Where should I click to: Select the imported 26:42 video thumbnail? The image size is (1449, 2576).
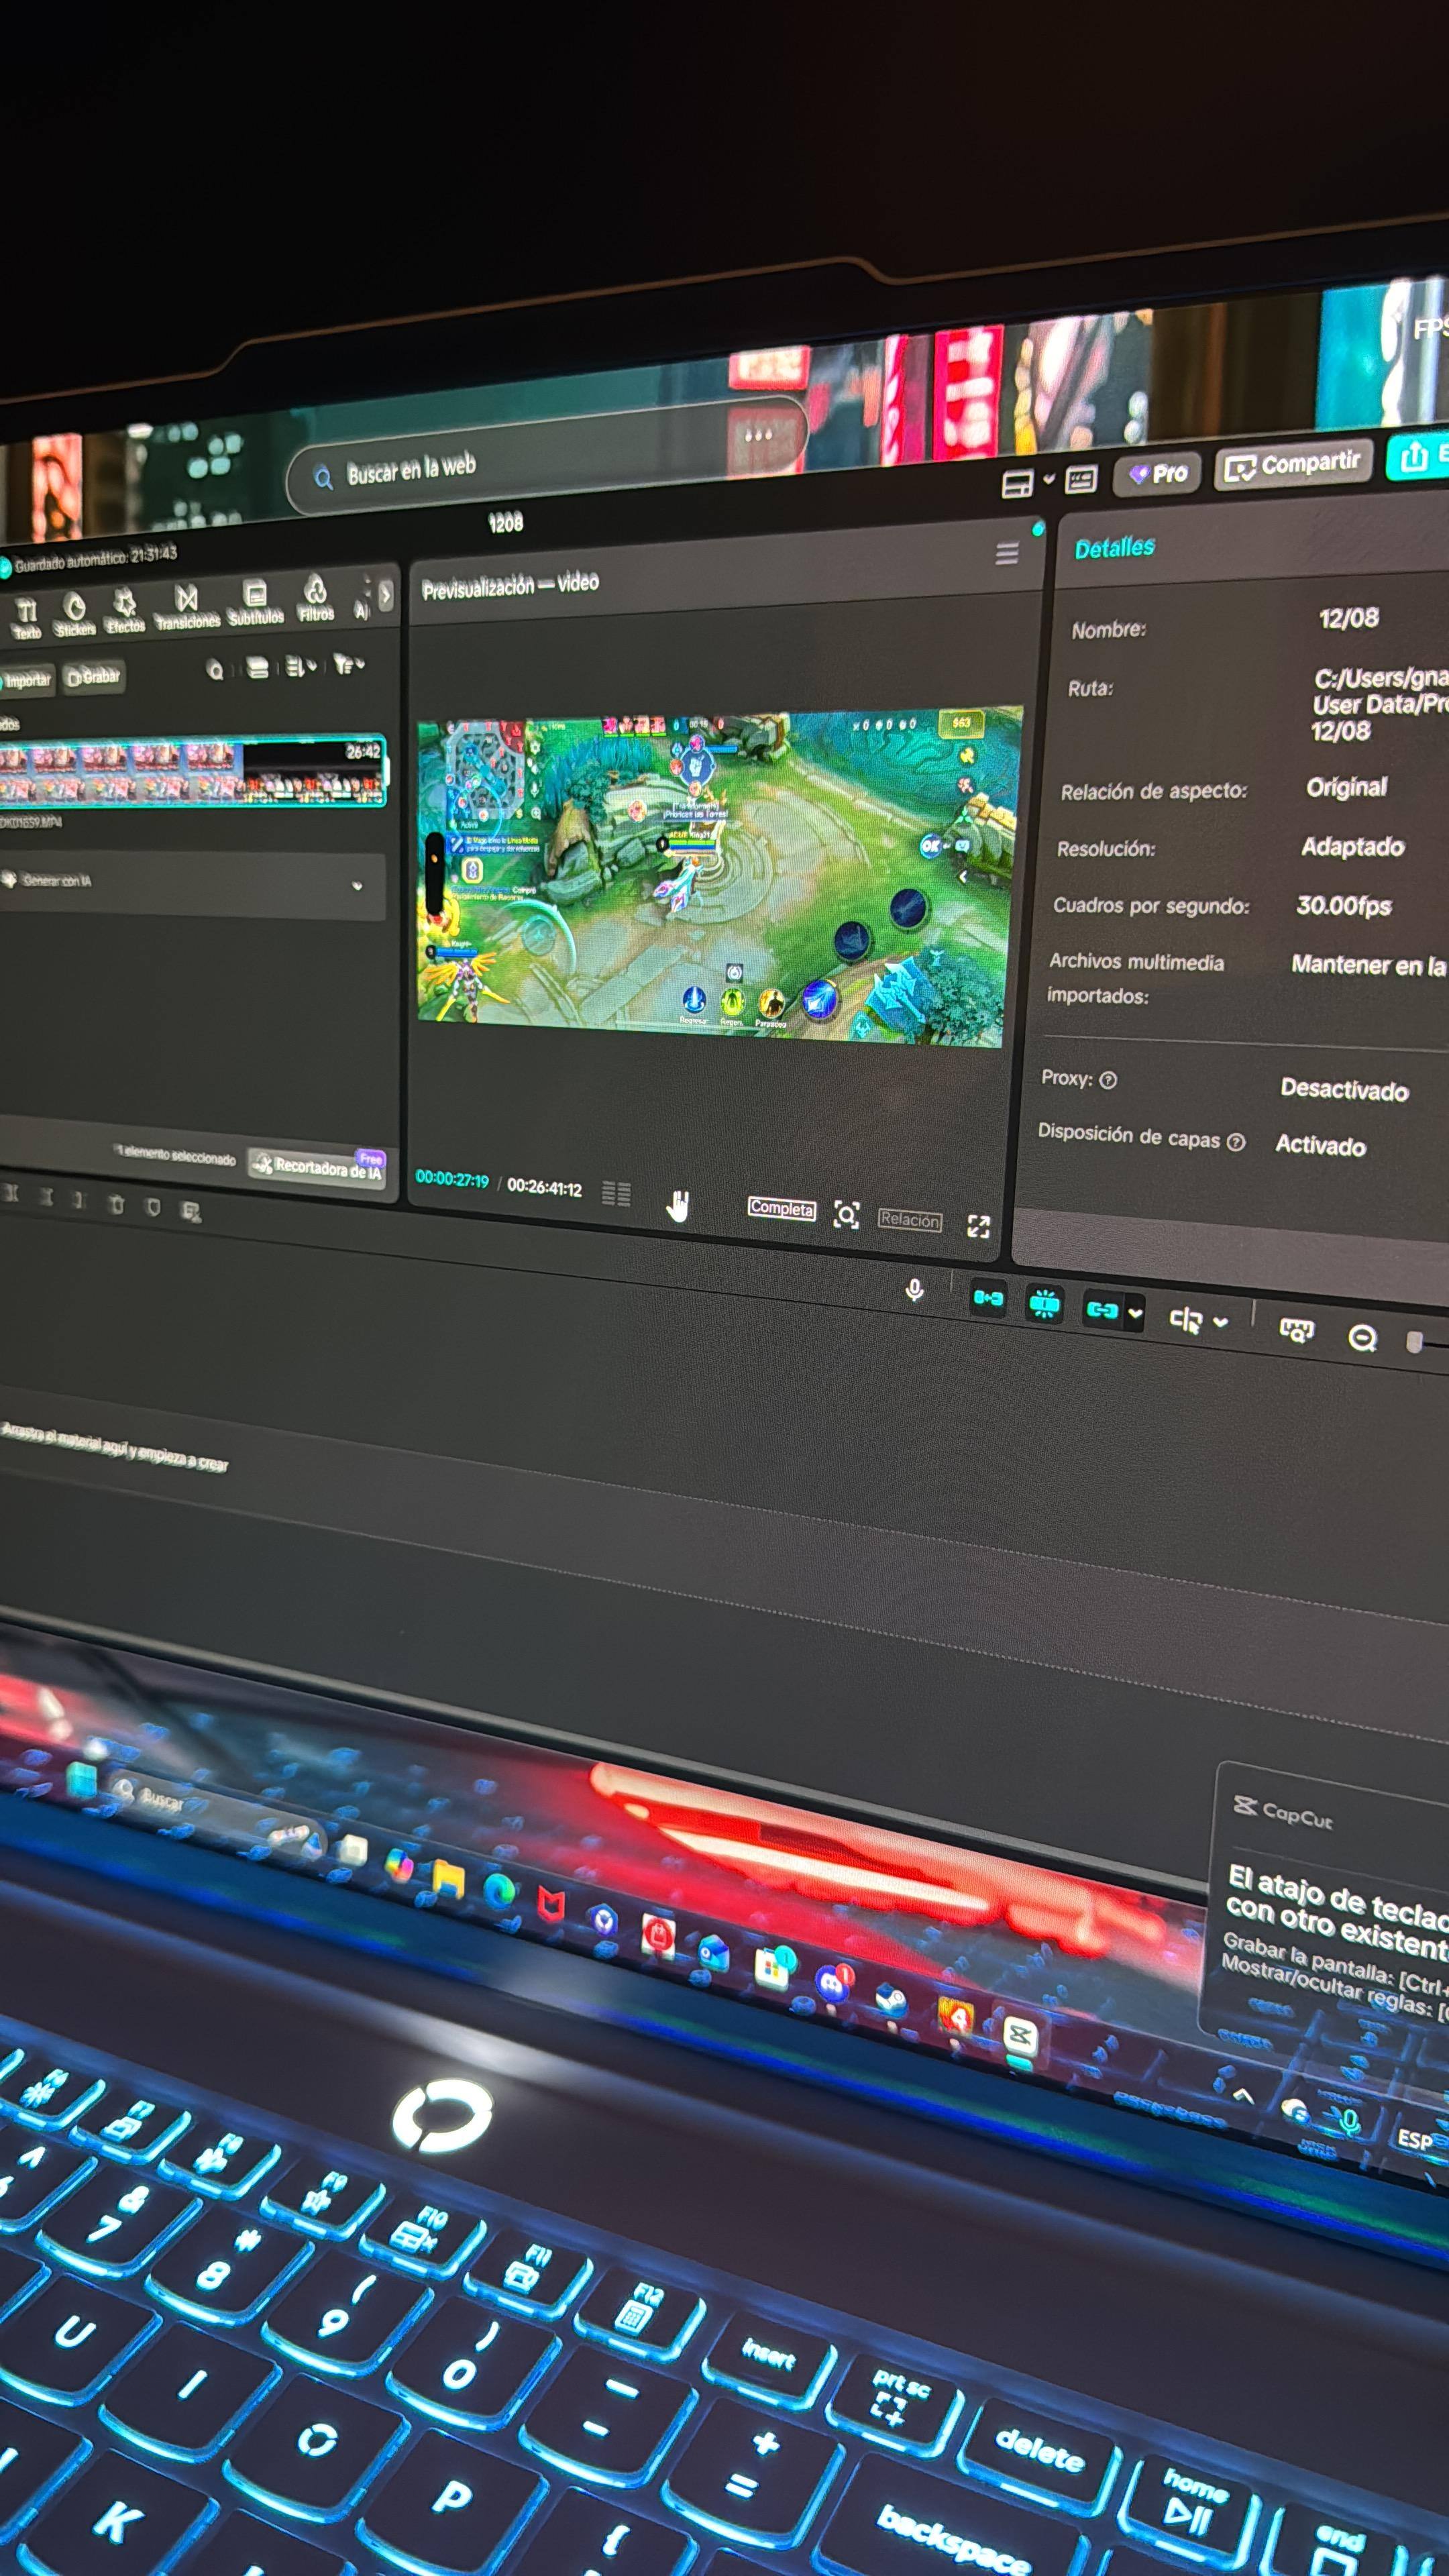[190, 771]
